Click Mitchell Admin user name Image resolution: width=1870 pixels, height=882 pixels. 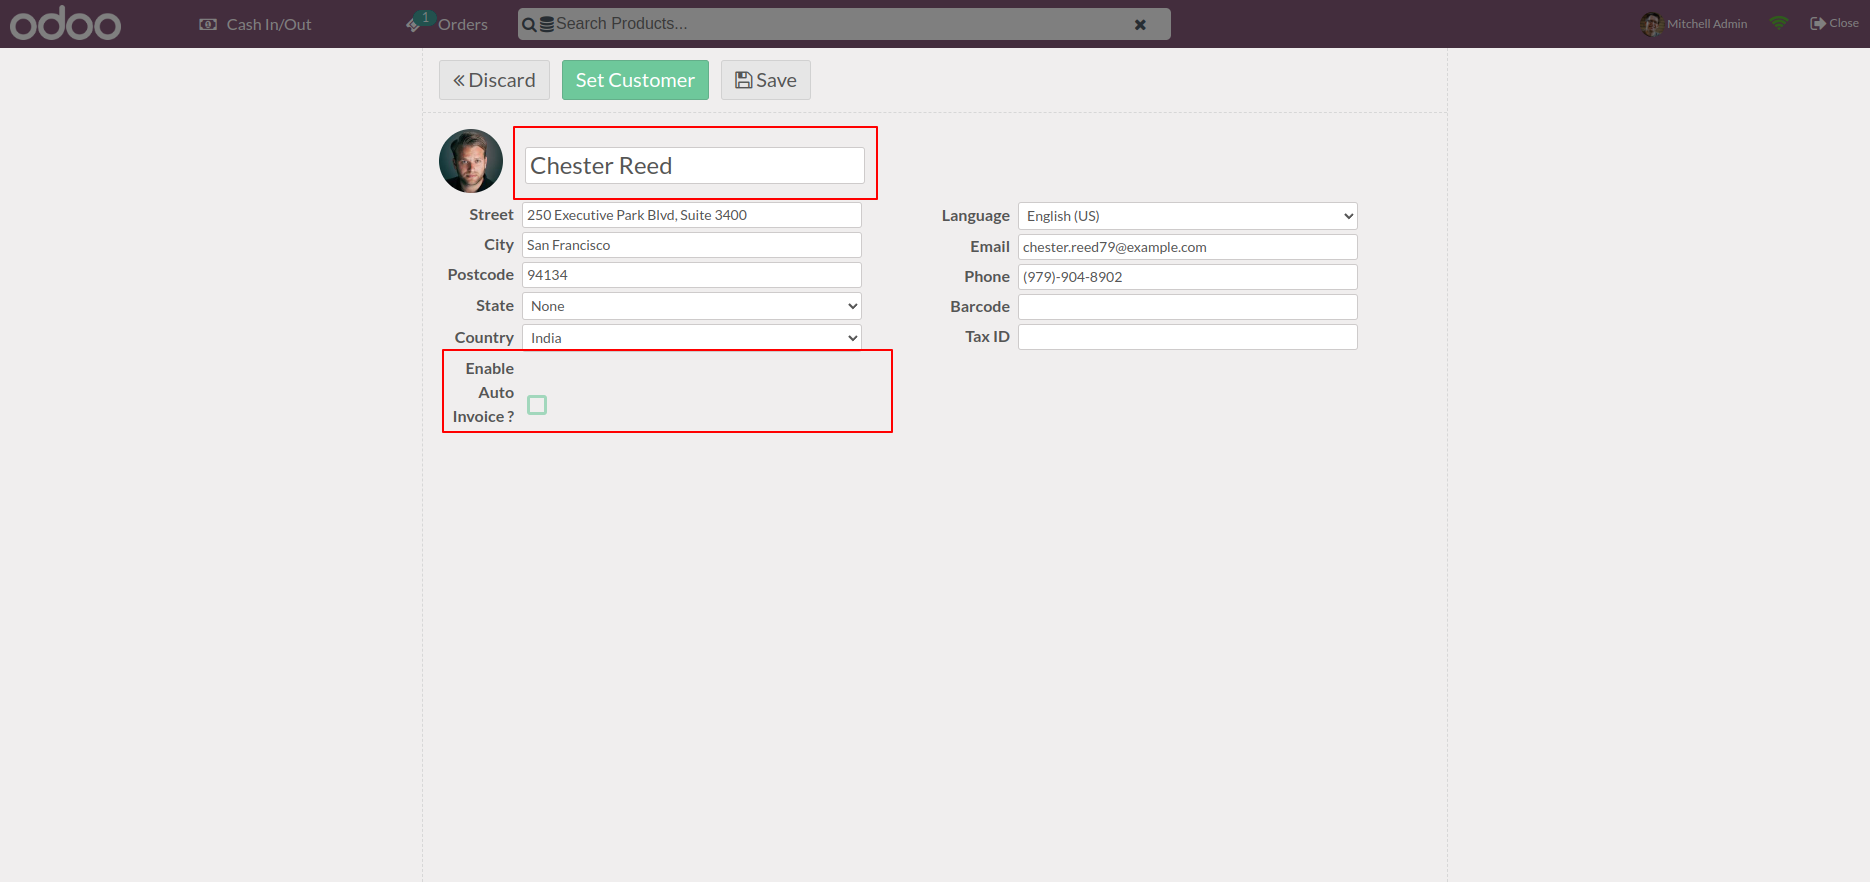click(1707, 24)
